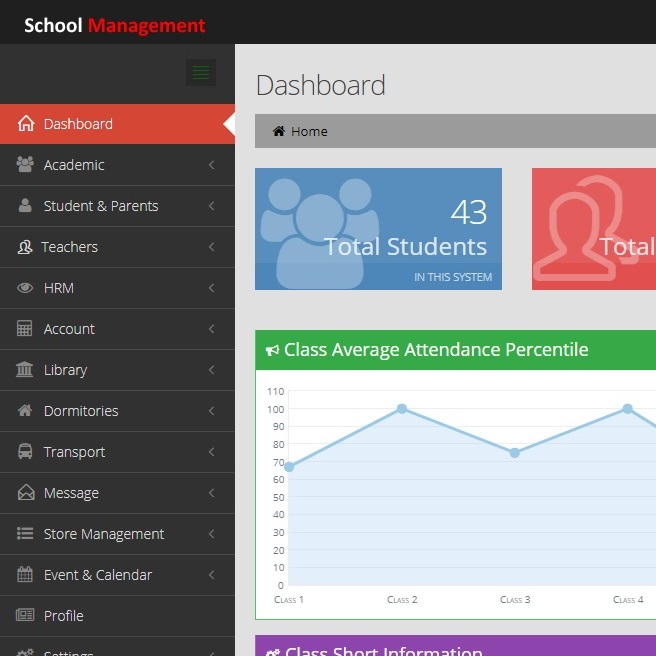Select the Message menu label
Viewport: 656px width, 656px height.
click(71, 493)
